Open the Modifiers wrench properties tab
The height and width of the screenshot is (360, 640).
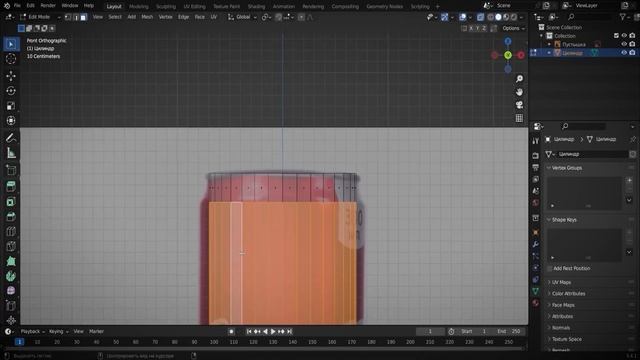point(536,244)
